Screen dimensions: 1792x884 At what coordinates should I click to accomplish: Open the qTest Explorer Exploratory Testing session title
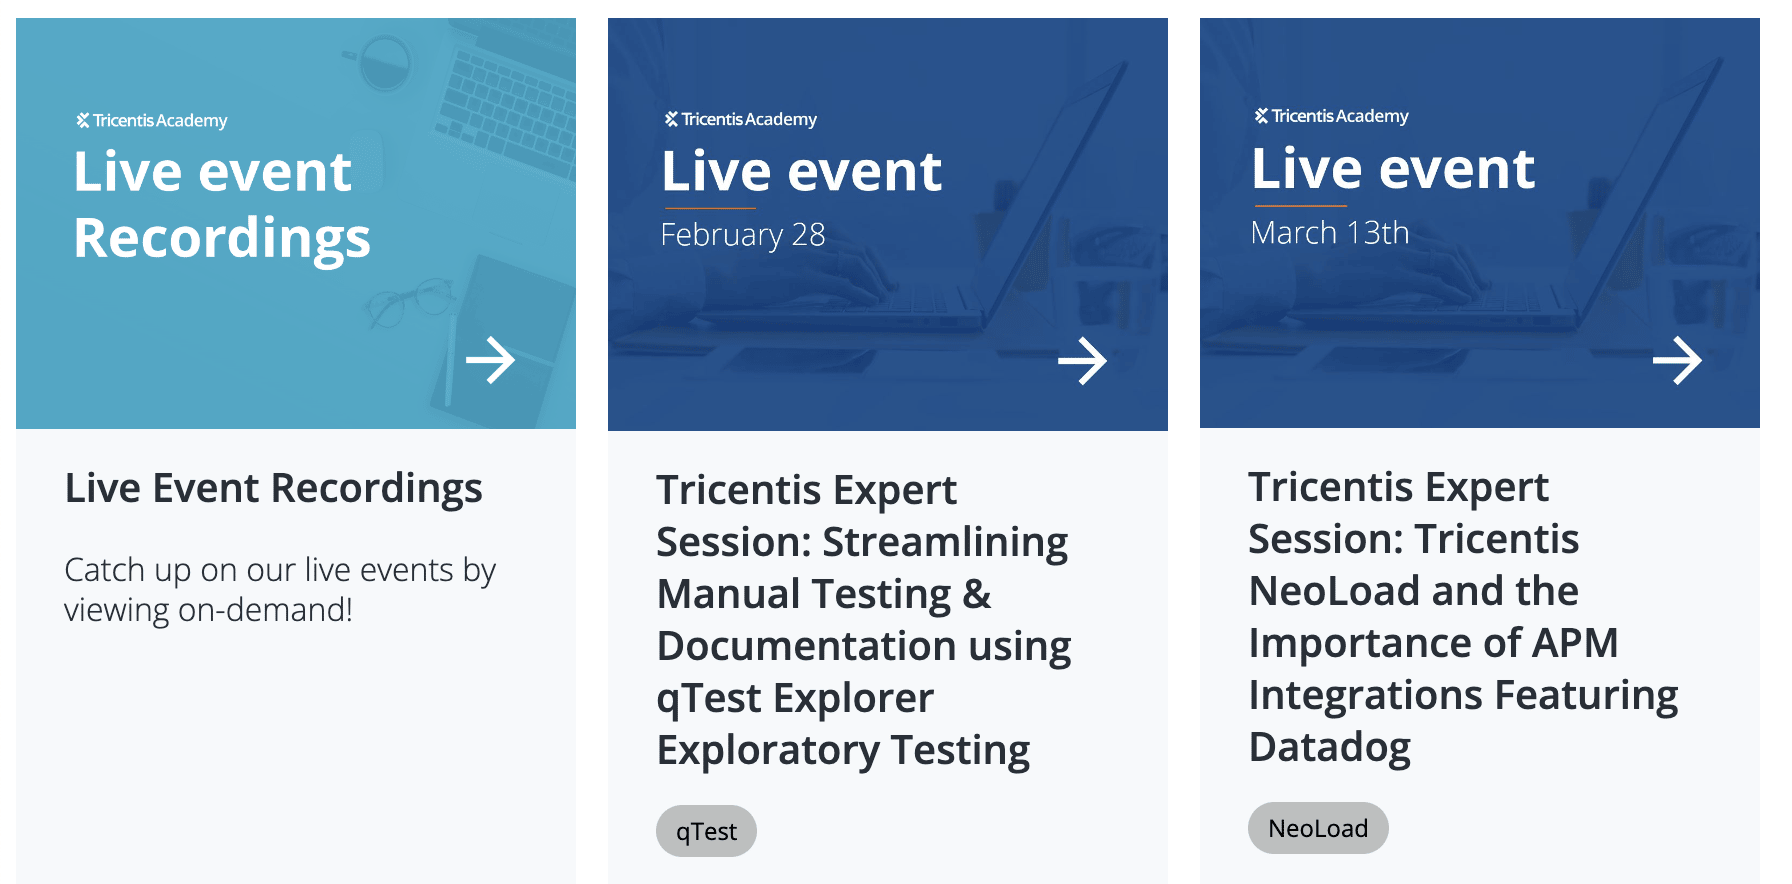(x=863, y=620)
